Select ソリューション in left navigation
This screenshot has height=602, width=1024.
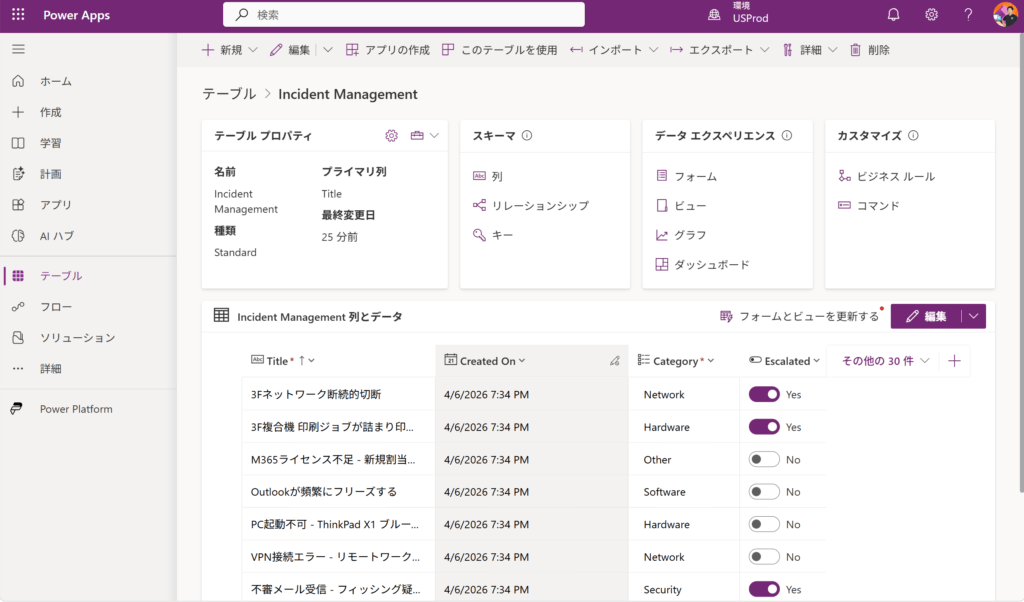77,338
